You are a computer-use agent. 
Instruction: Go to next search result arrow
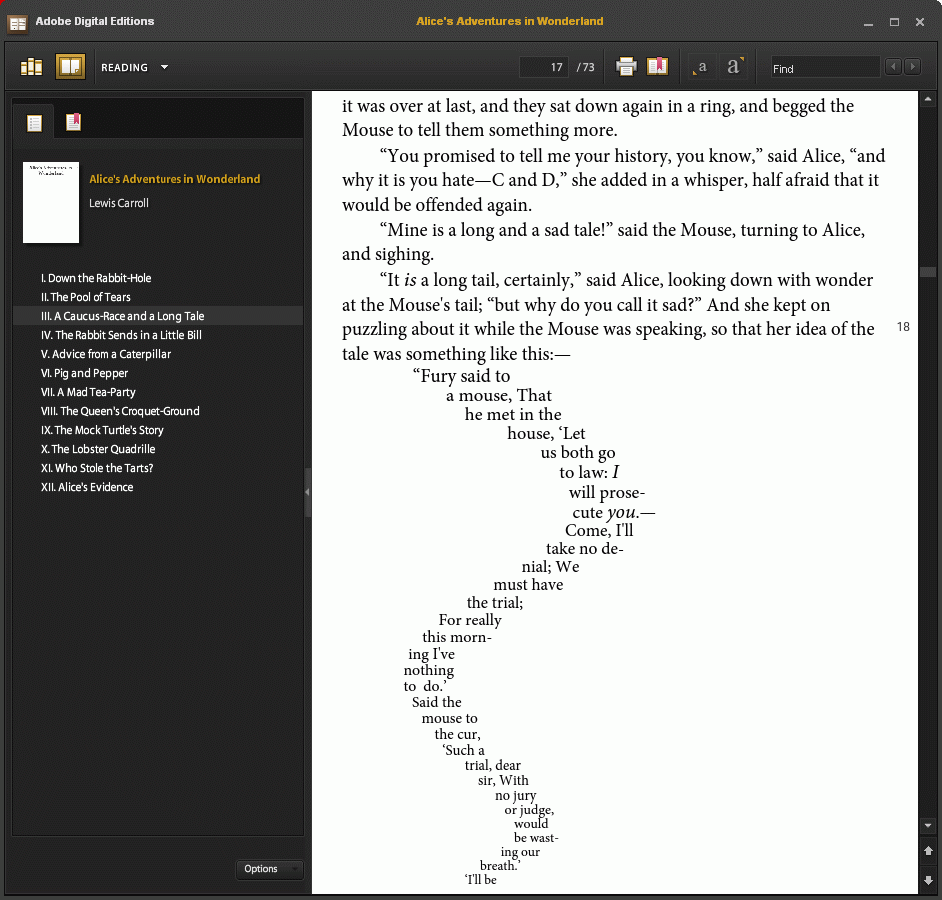point(913,66)
